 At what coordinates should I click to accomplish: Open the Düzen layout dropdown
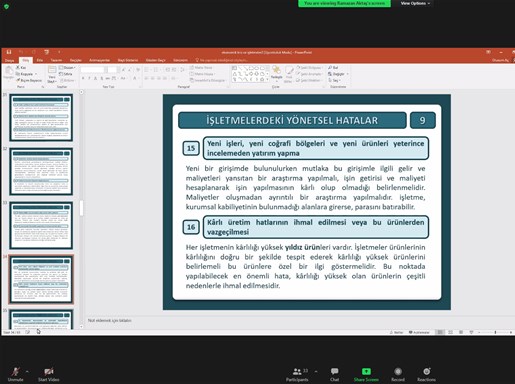pyautogui.click(x=67, y=68)
